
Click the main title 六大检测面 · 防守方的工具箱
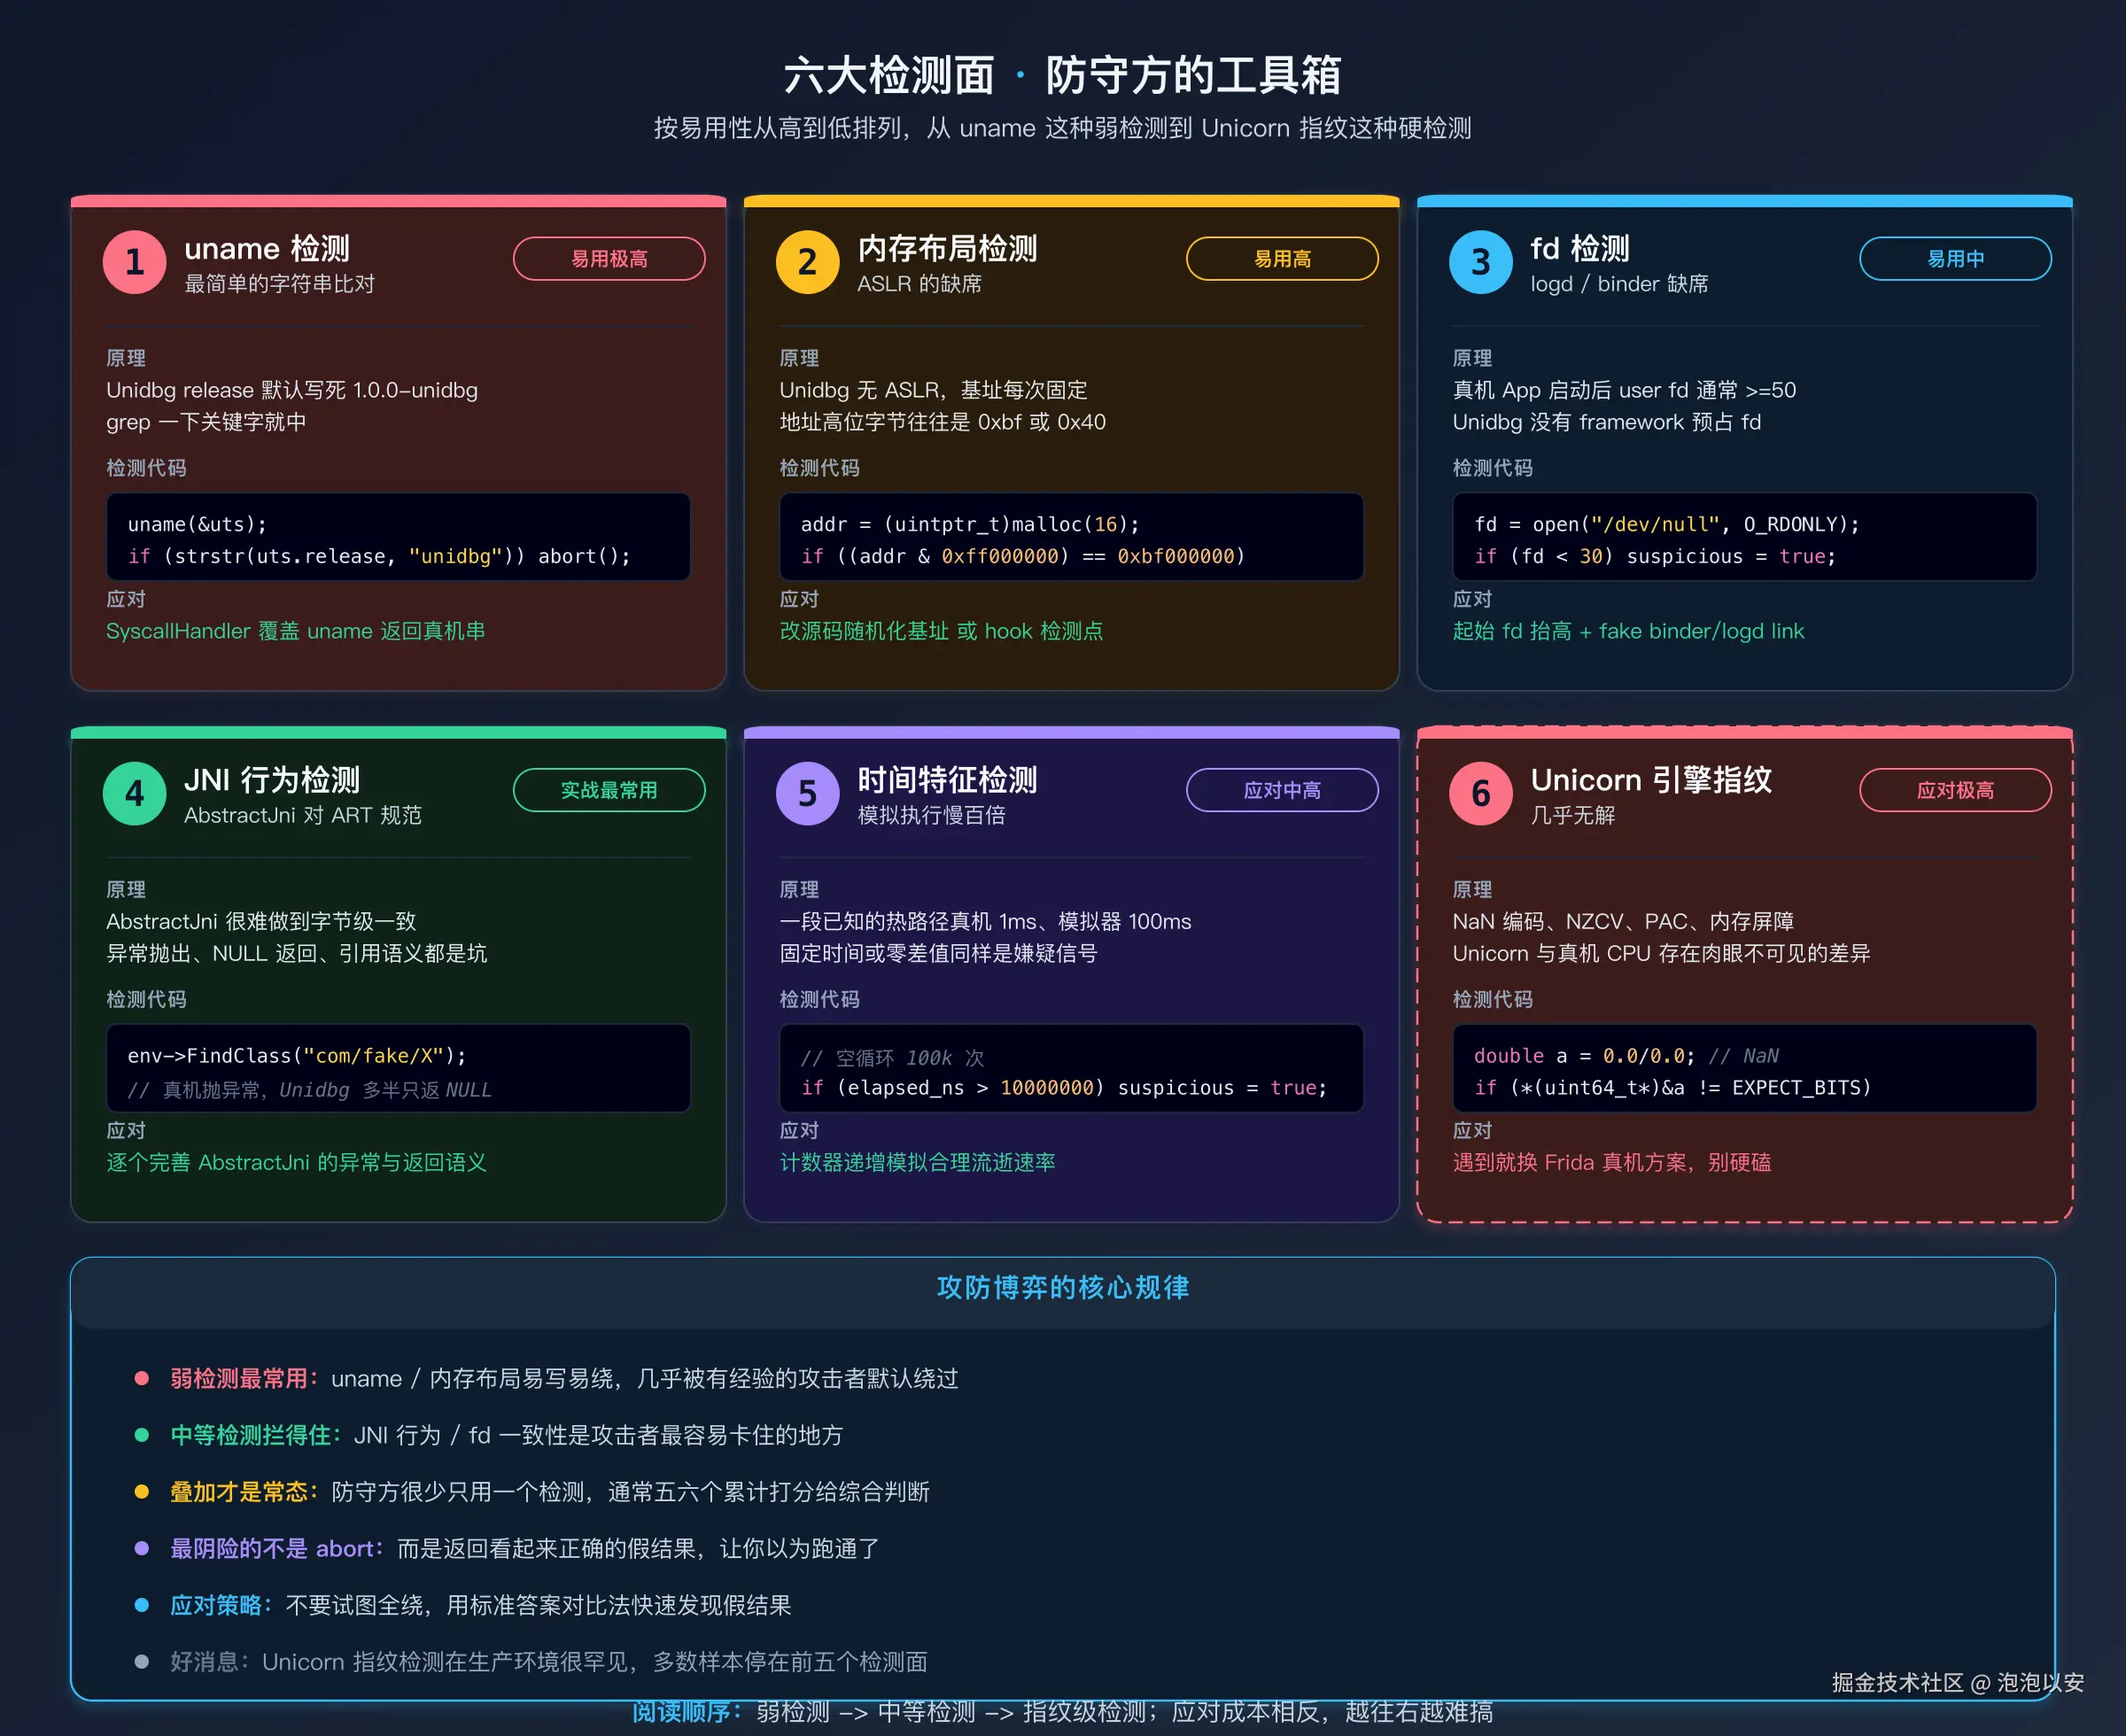pos(1062,76)
